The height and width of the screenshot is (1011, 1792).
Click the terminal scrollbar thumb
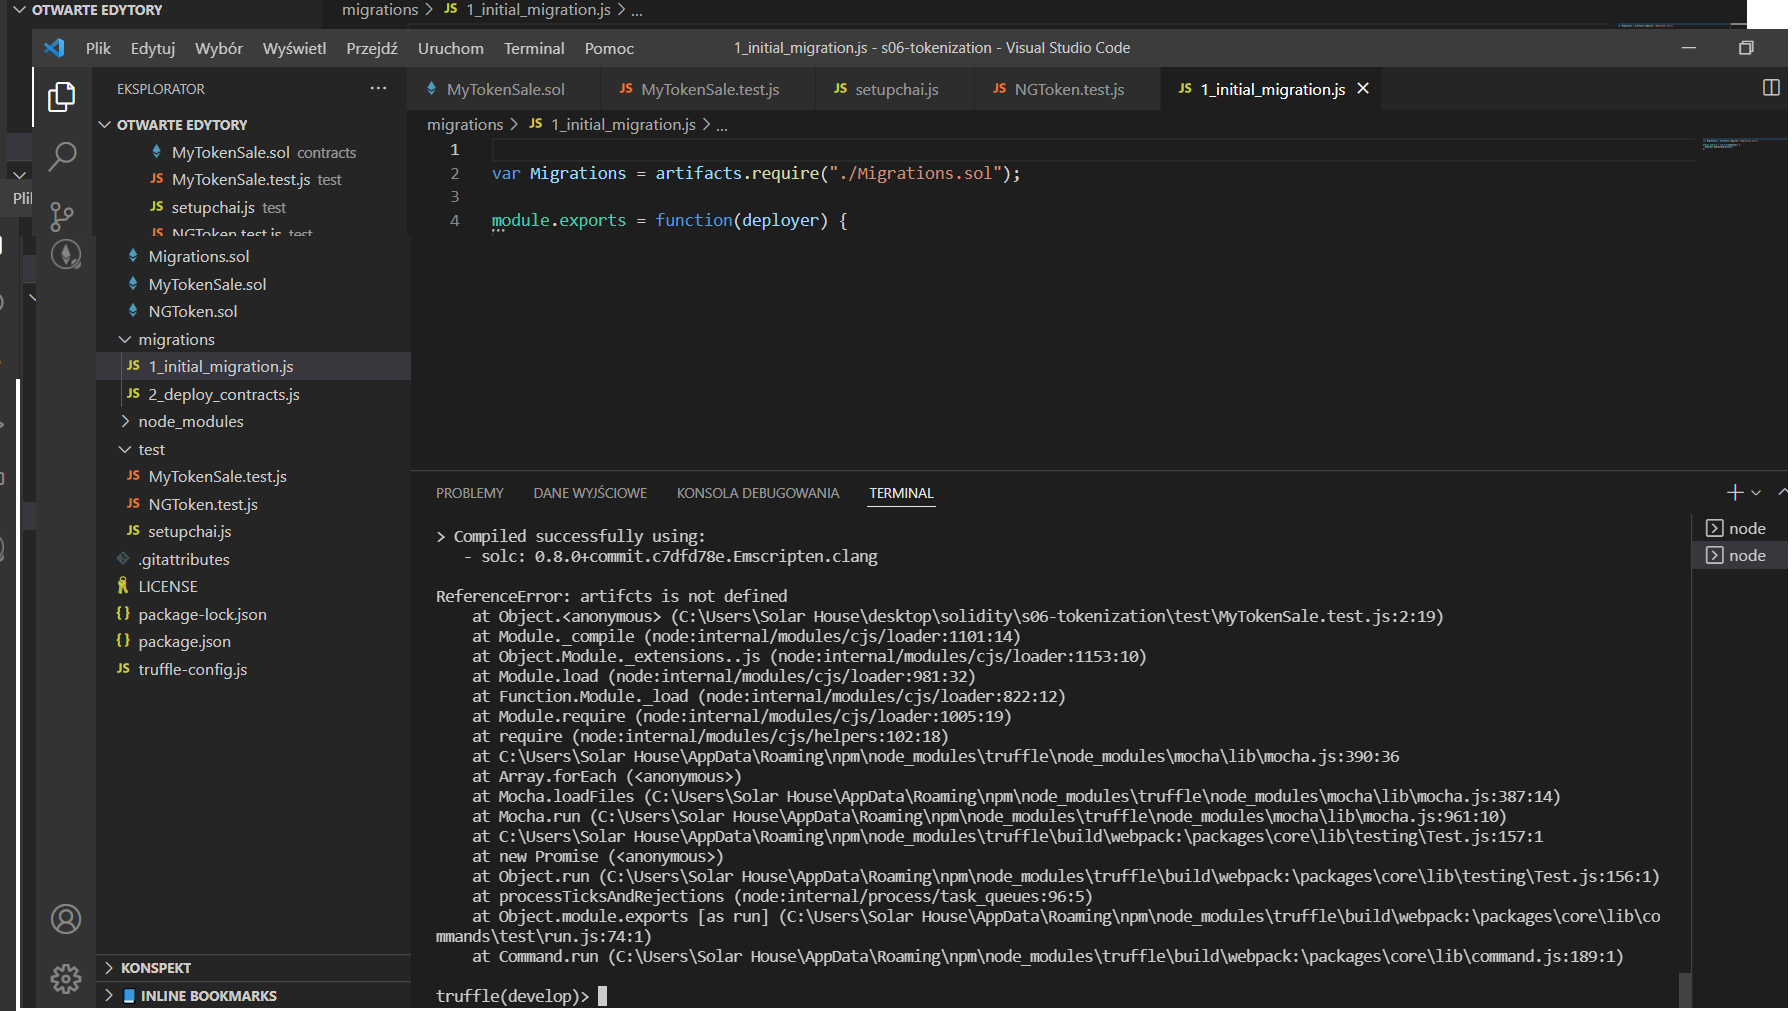[1685, 989]
